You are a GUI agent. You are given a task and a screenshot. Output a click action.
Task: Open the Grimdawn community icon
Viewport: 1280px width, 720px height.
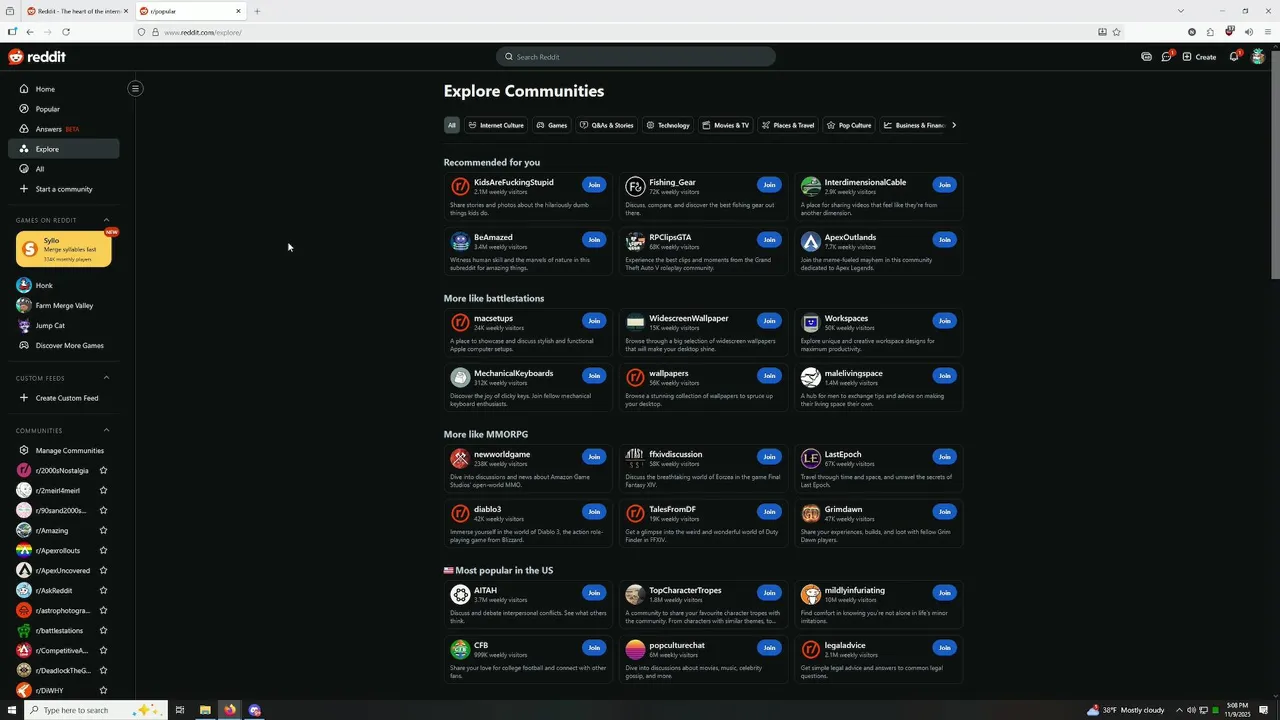(x=811, y=513)
